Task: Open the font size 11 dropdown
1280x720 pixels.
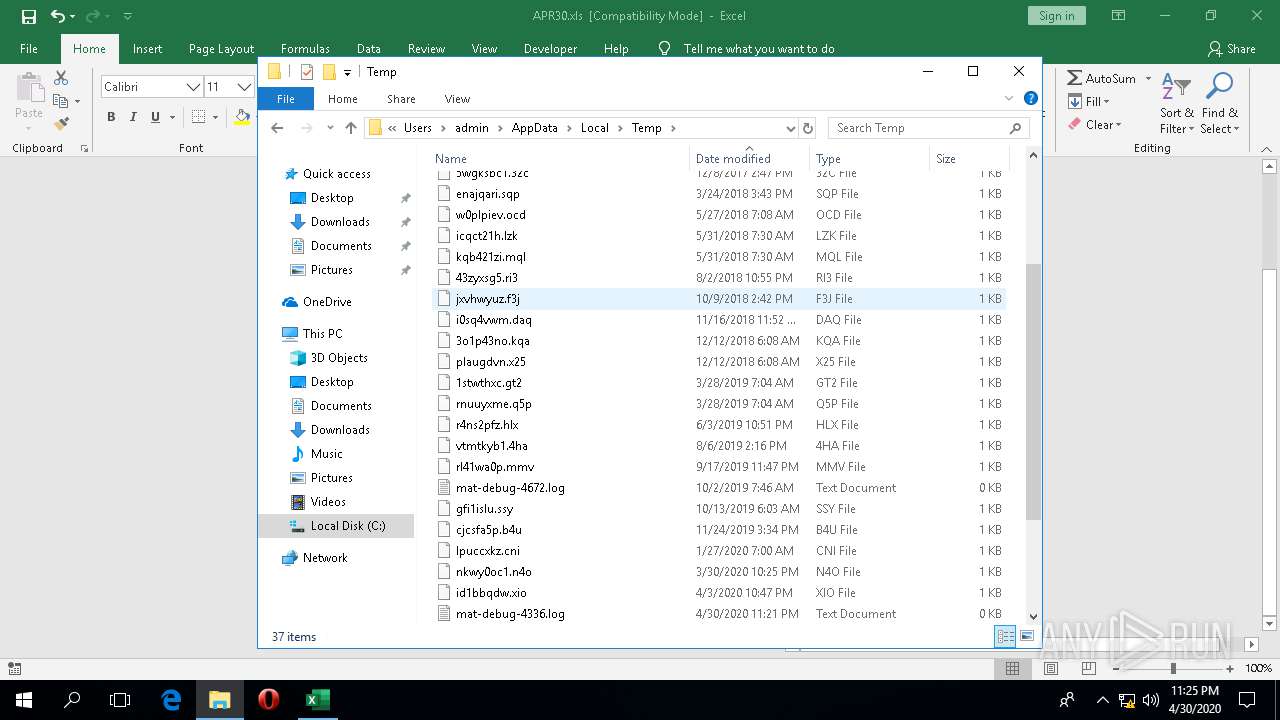Action: 243,87
